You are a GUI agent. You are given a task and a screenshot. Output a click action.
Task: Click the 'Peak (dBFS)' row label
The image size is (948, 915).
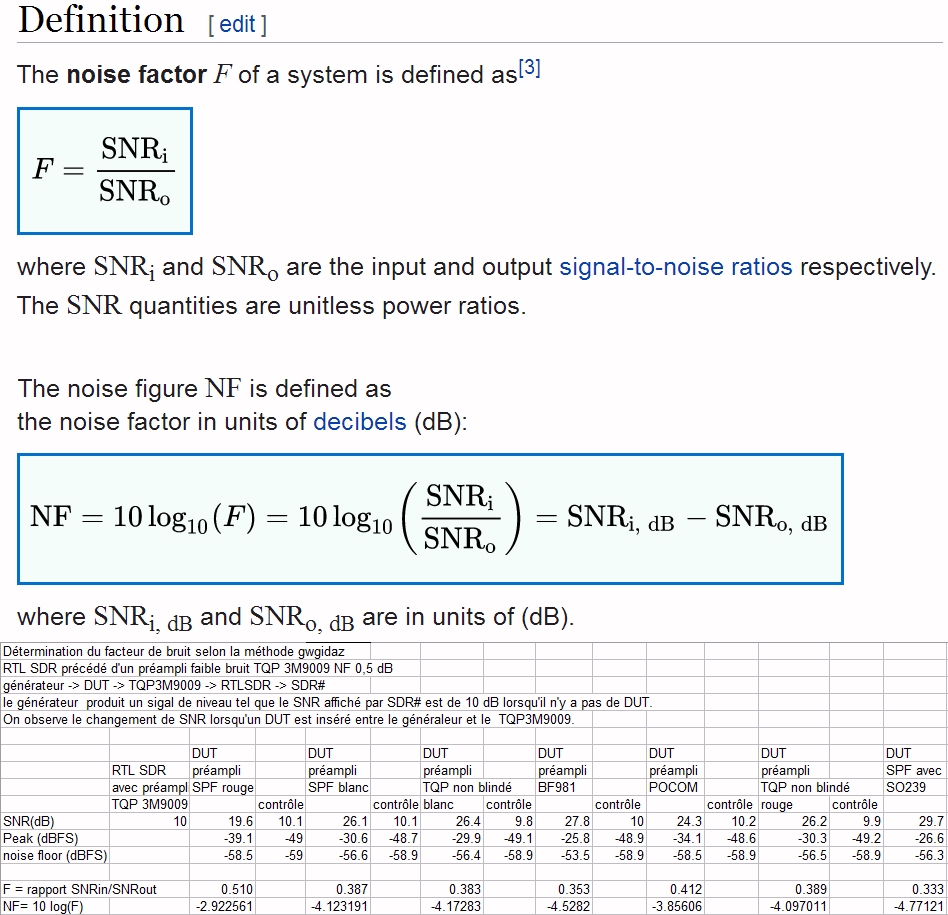[x=41, y=838]
